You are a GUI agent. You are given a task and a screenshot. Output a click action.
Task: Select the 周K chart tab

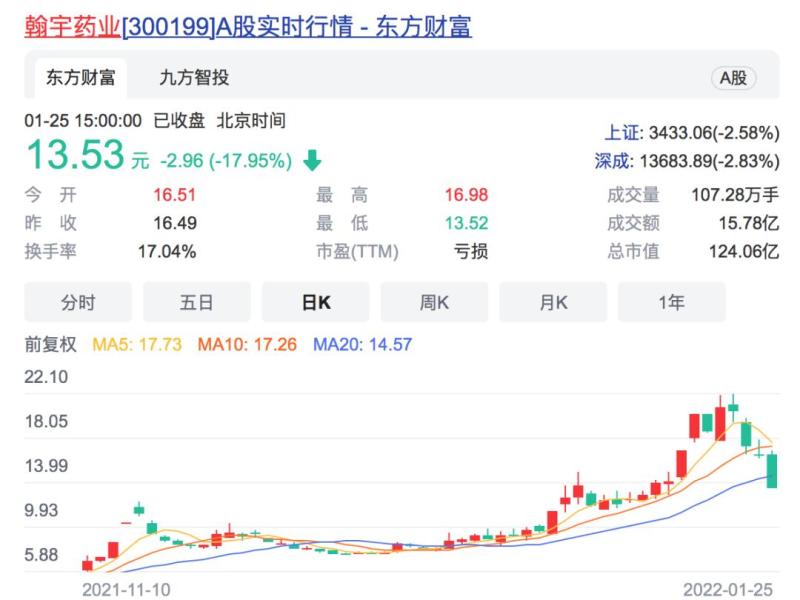(434, 302)
